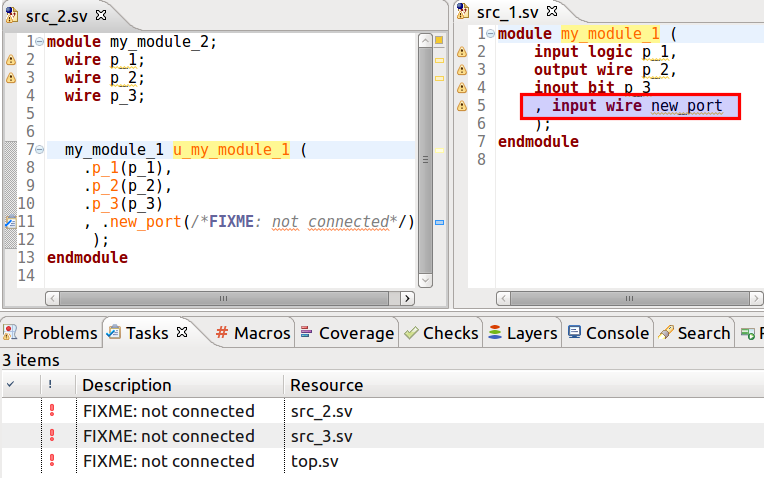Open the Macros tab

point(253,333)
